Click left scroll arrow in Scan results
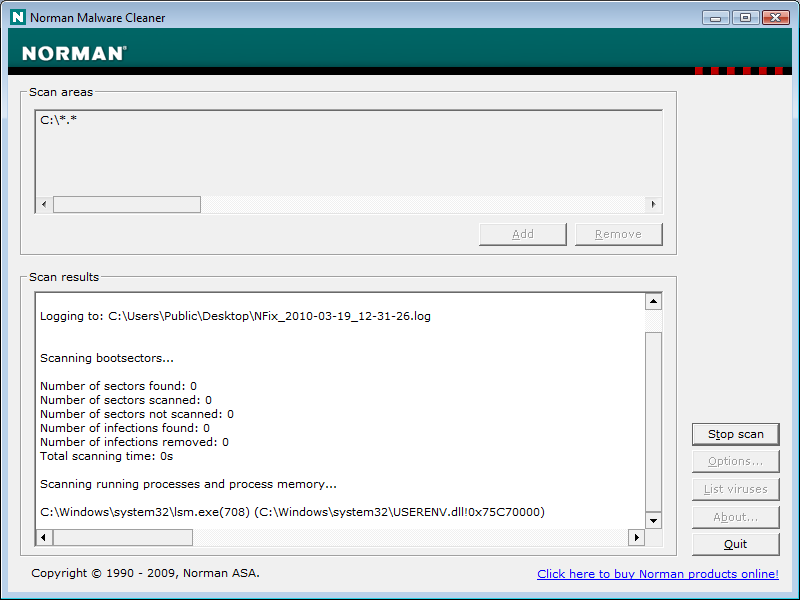This screenshot has height=600, width=800. pos(44,538)
